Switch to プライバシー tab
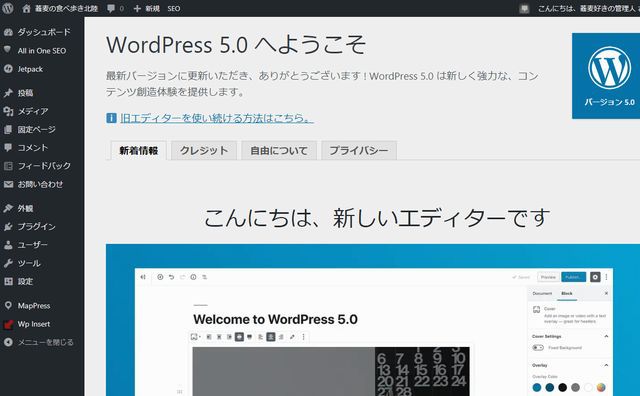Viewport: 640px width, 396px height. click(359, 151)
